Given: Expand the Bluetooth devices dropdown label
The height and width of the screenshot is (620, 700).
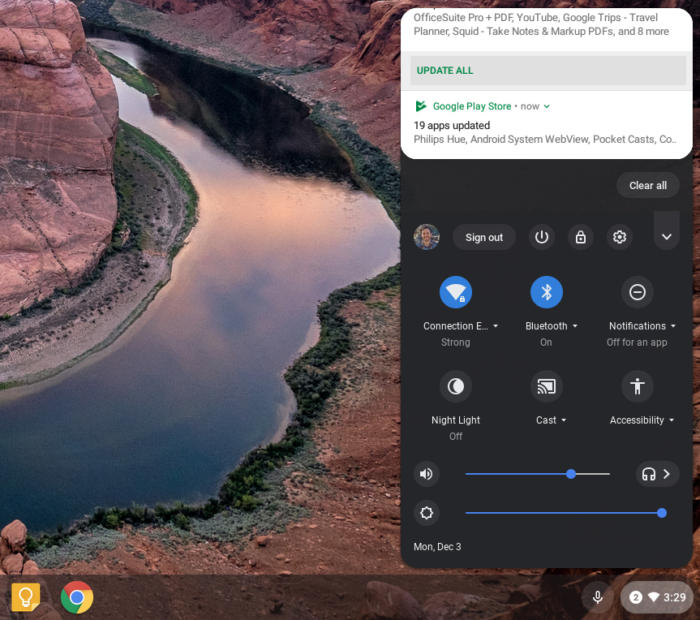Looking at the screenshot, I should point(551,326).
